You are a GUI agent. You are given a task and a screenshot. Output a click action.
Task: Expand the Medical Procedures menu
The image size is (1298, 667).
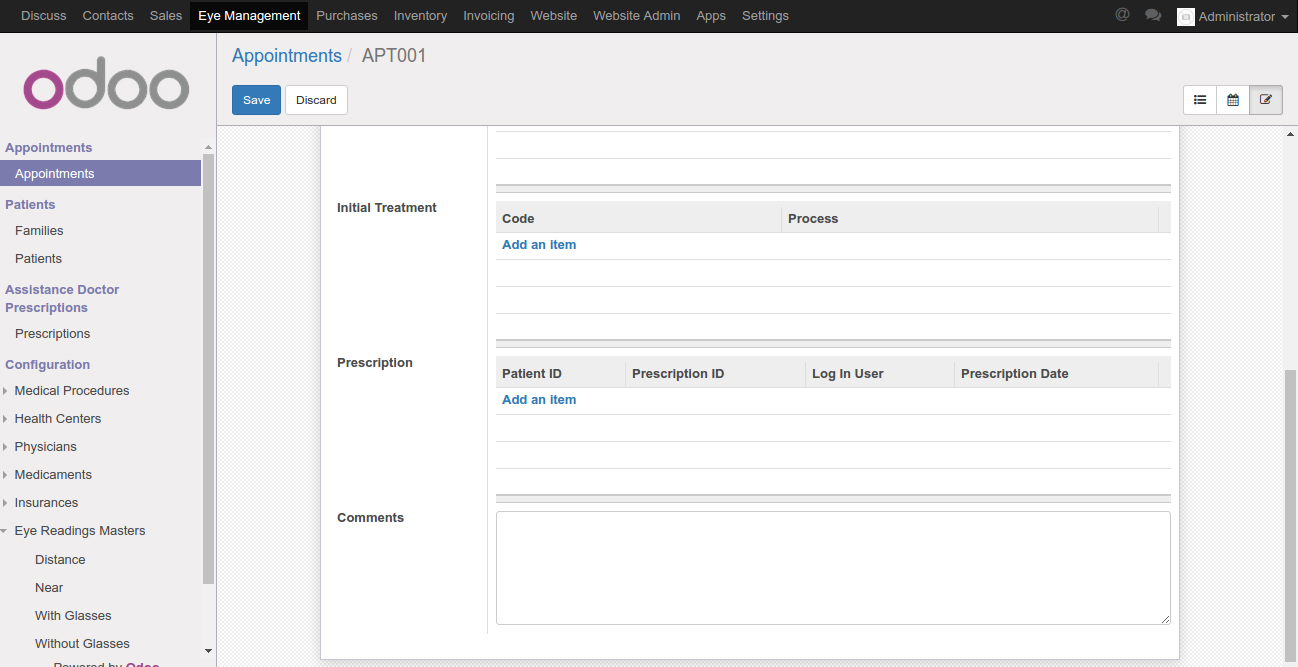coord(72,391)
